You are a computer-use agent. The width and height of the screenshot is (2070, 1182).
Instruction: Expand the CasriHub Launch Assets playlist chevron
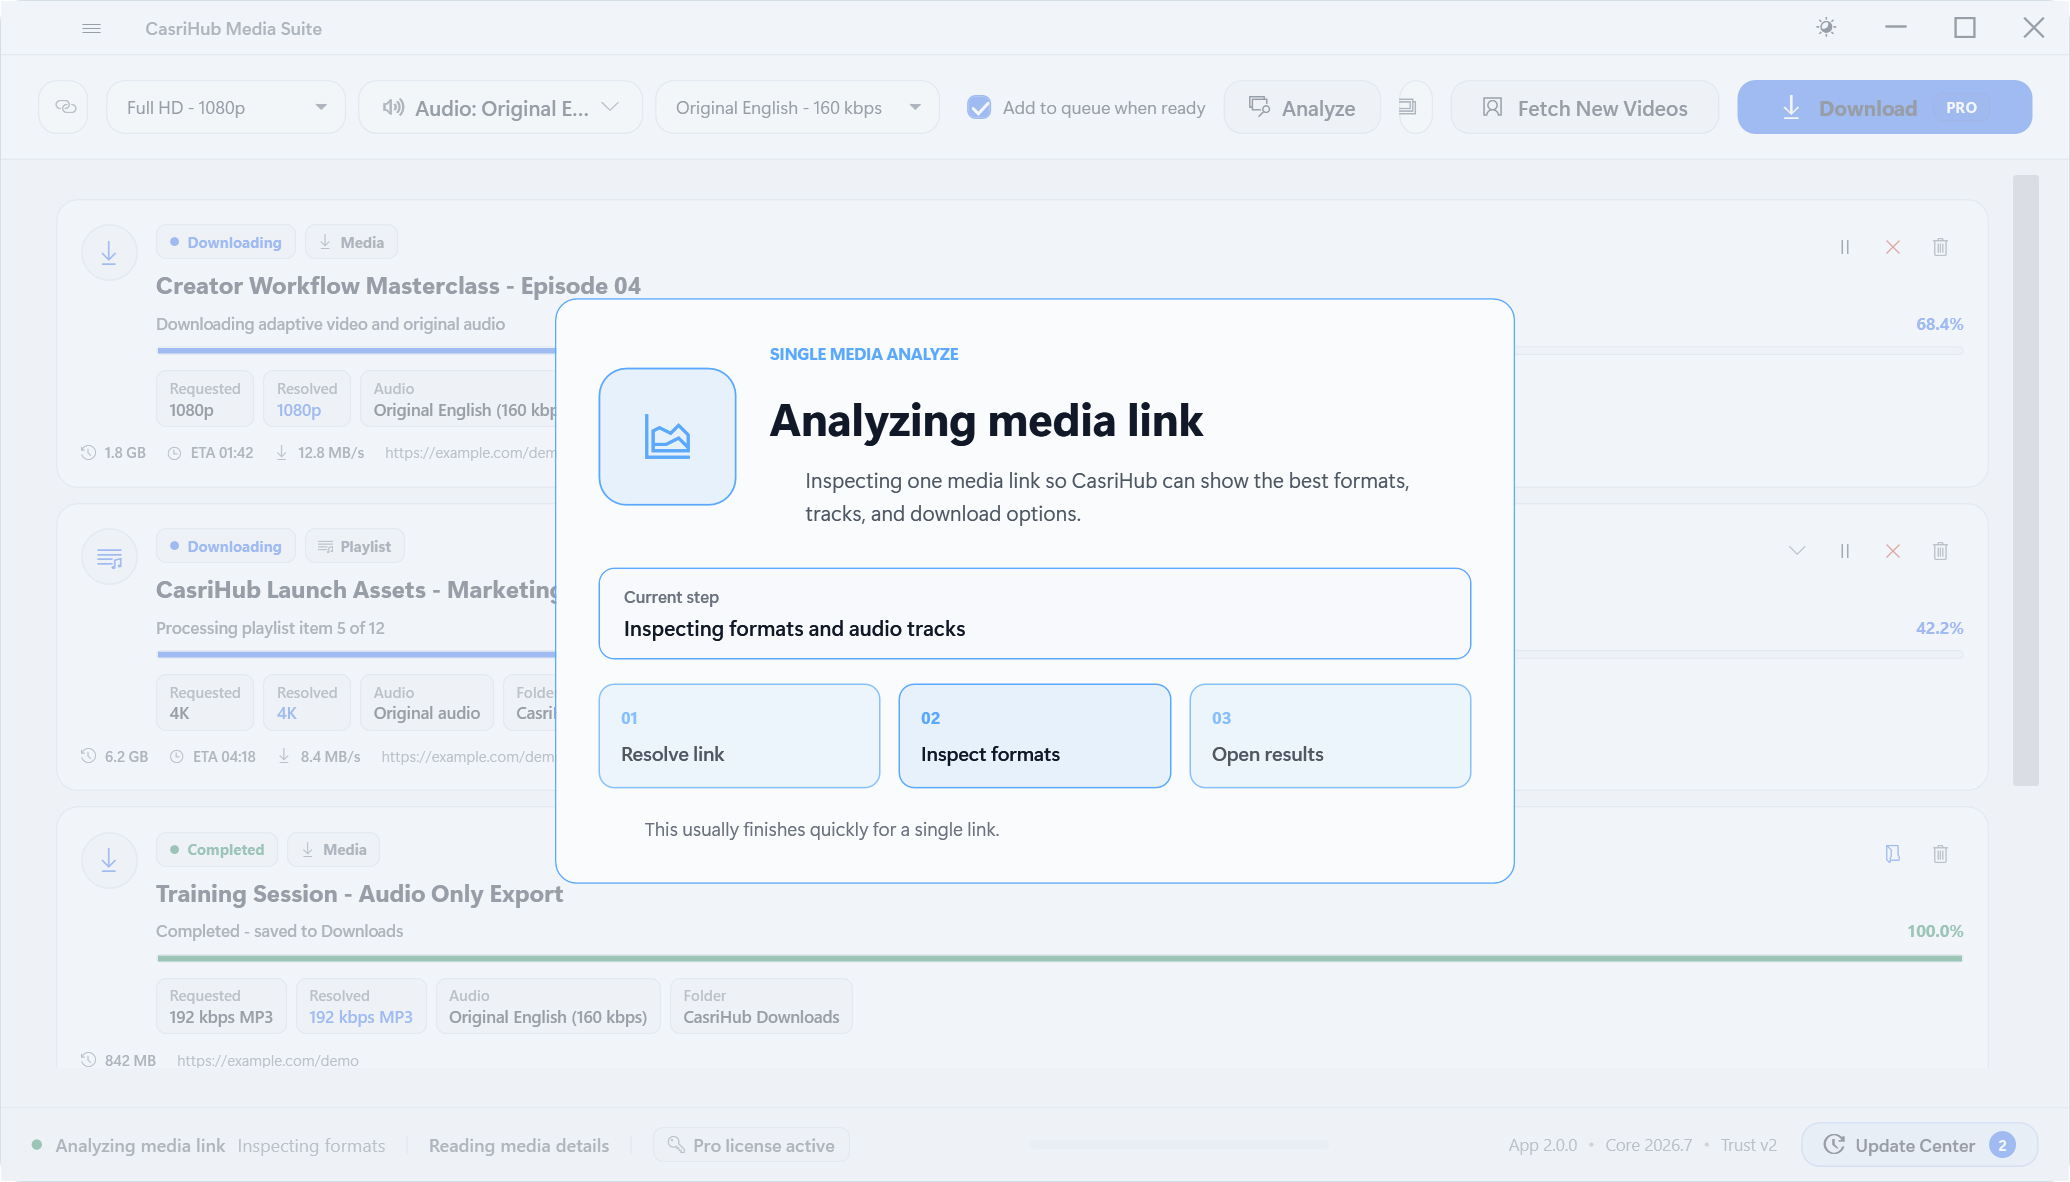pos(1797,551)
